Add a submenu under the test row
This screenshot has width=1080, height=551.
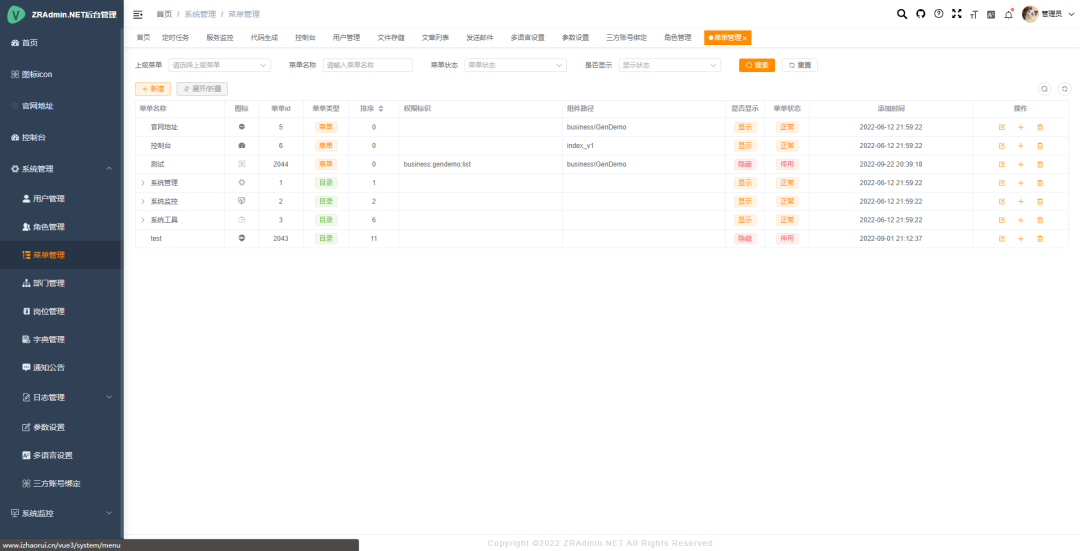(1021, 239)
